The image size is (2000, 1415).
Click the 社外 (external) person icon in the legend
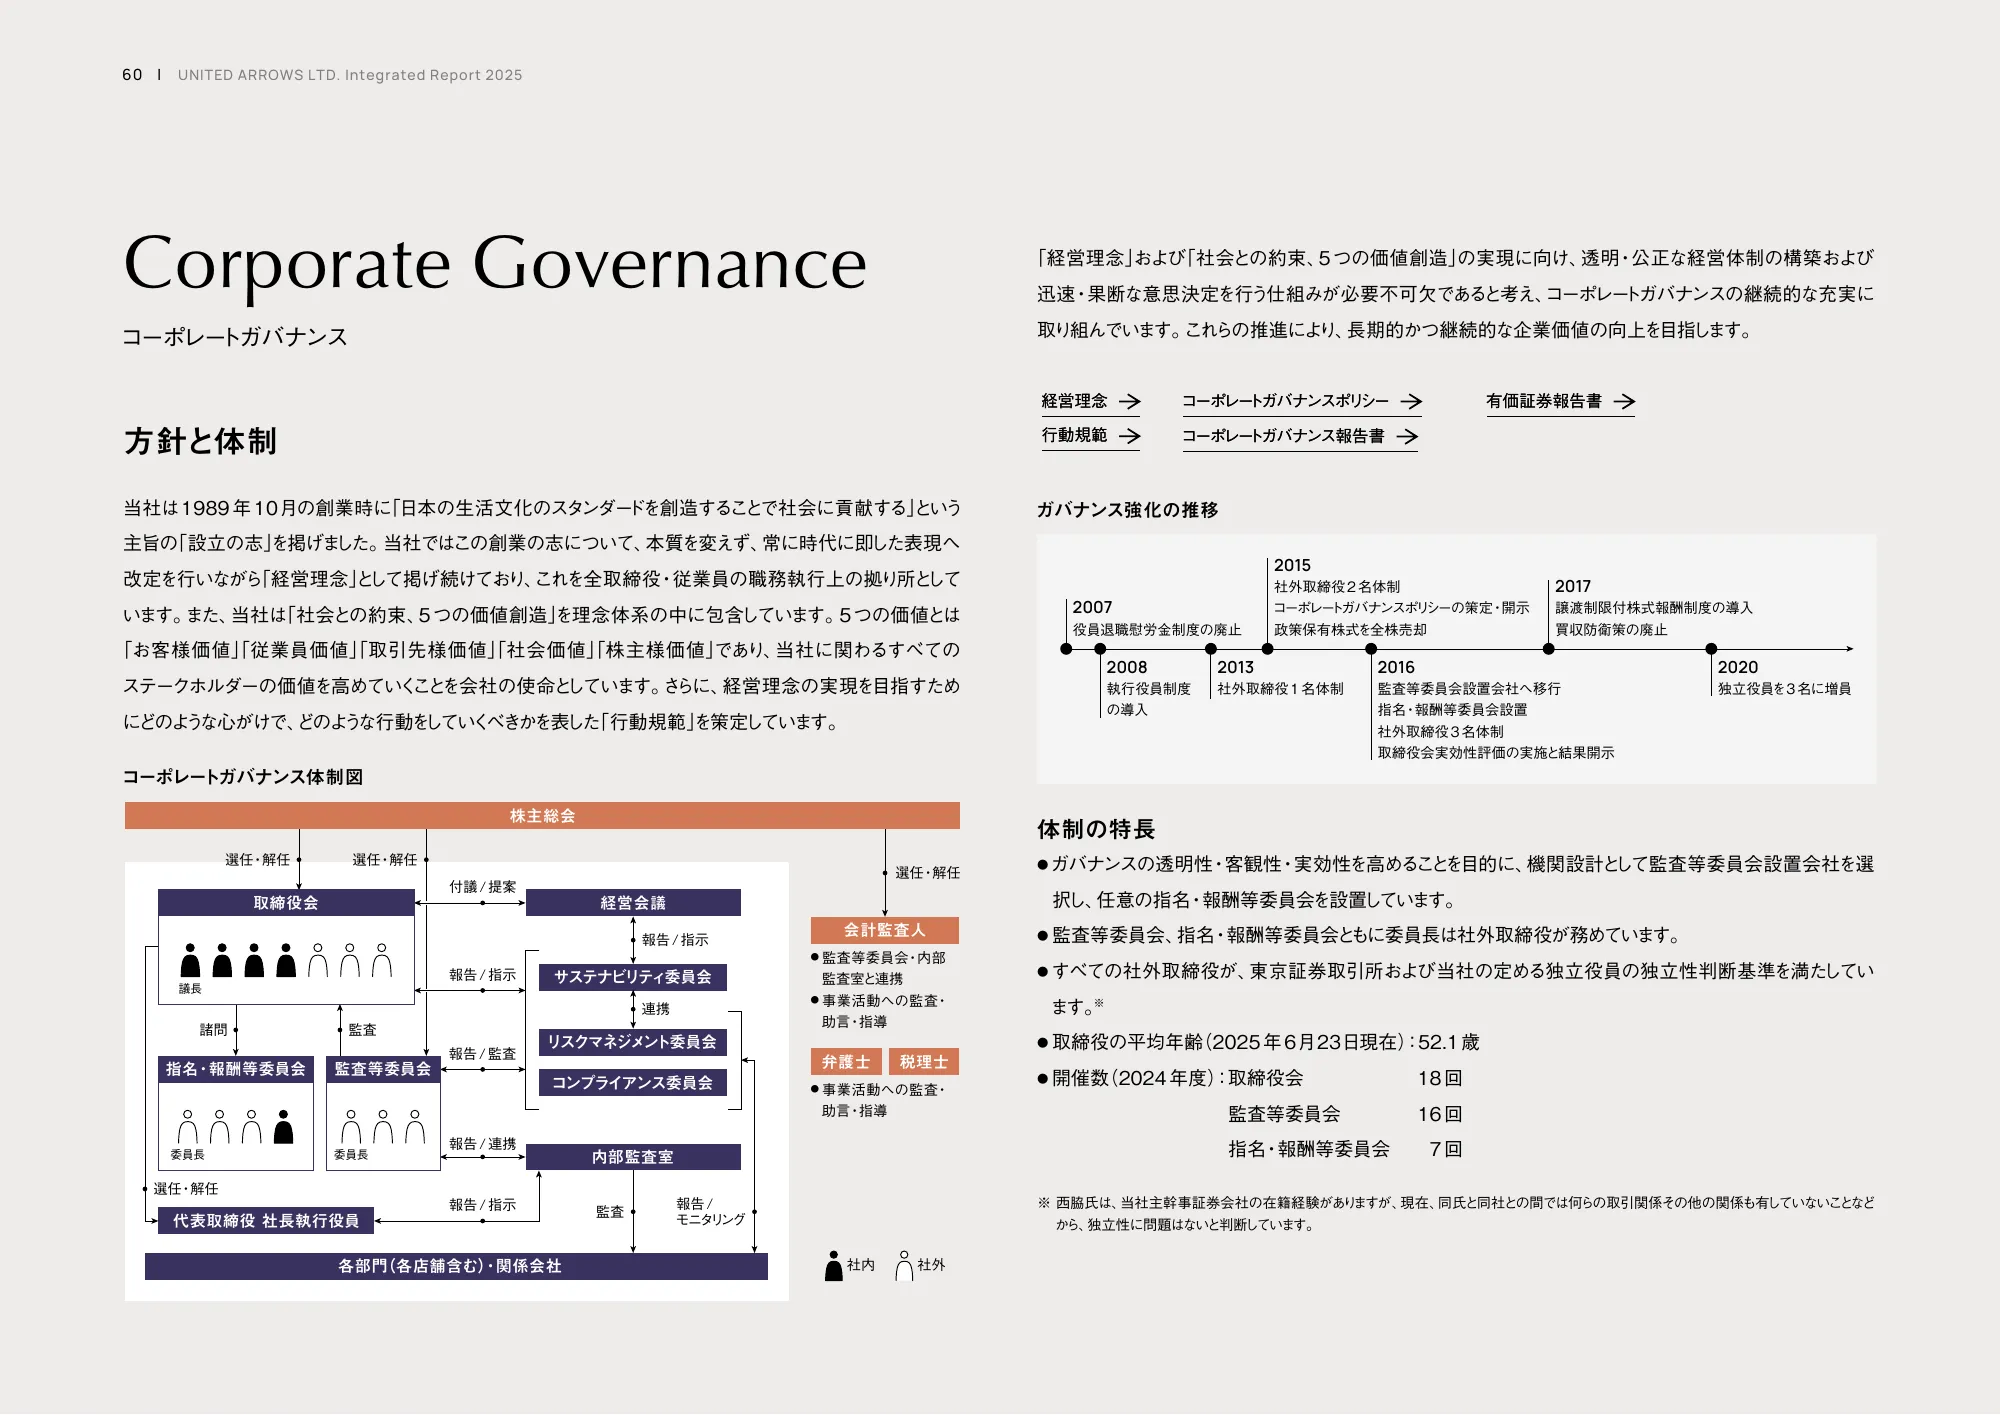[905, 1265]
